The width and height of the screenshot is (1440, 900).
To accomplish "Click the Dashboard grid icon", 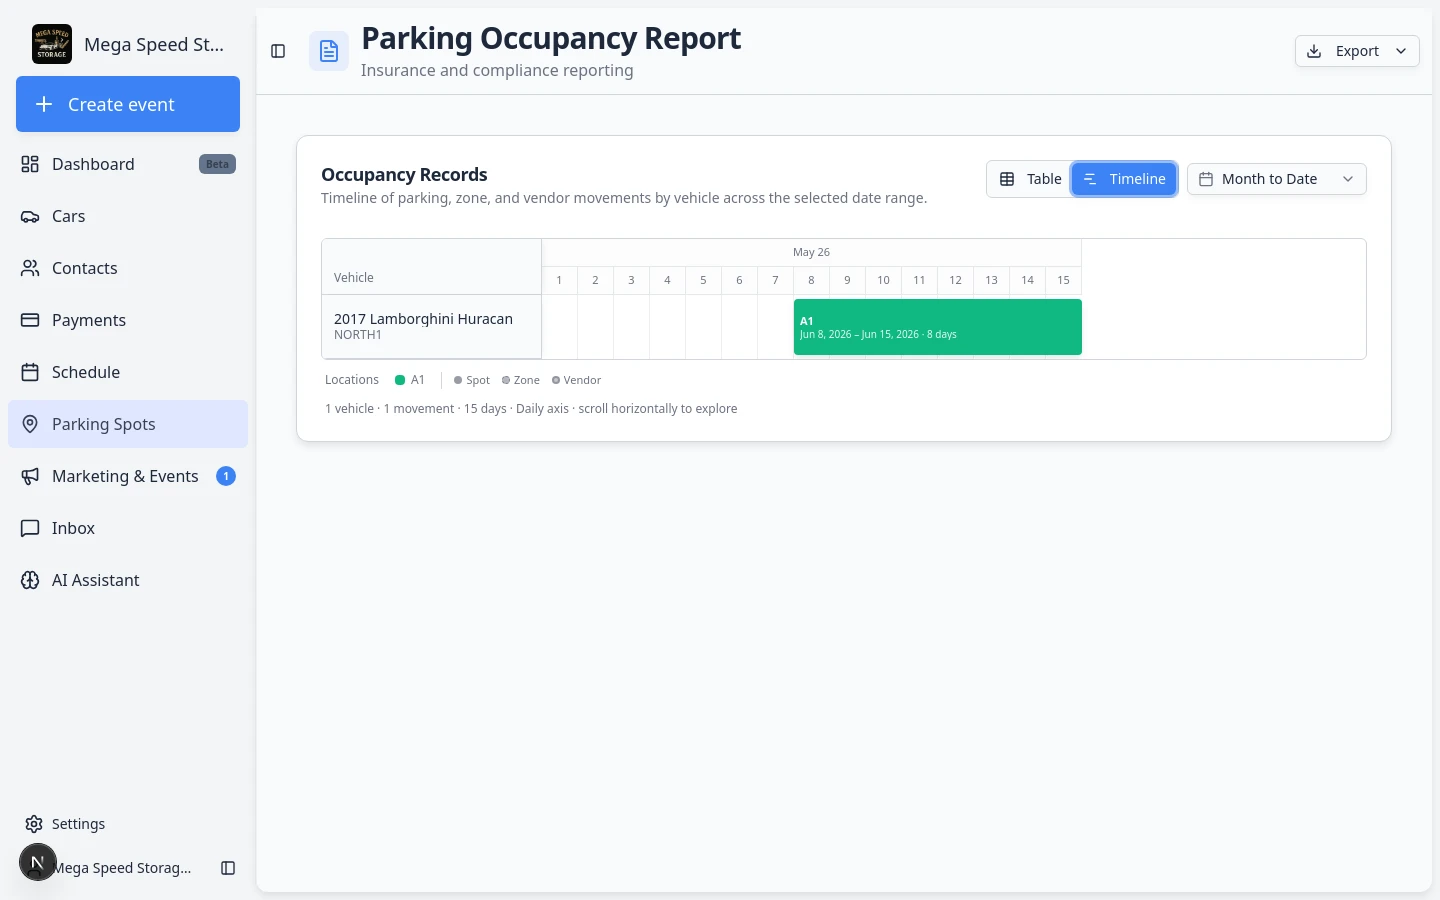I will (x=30, y=164).
